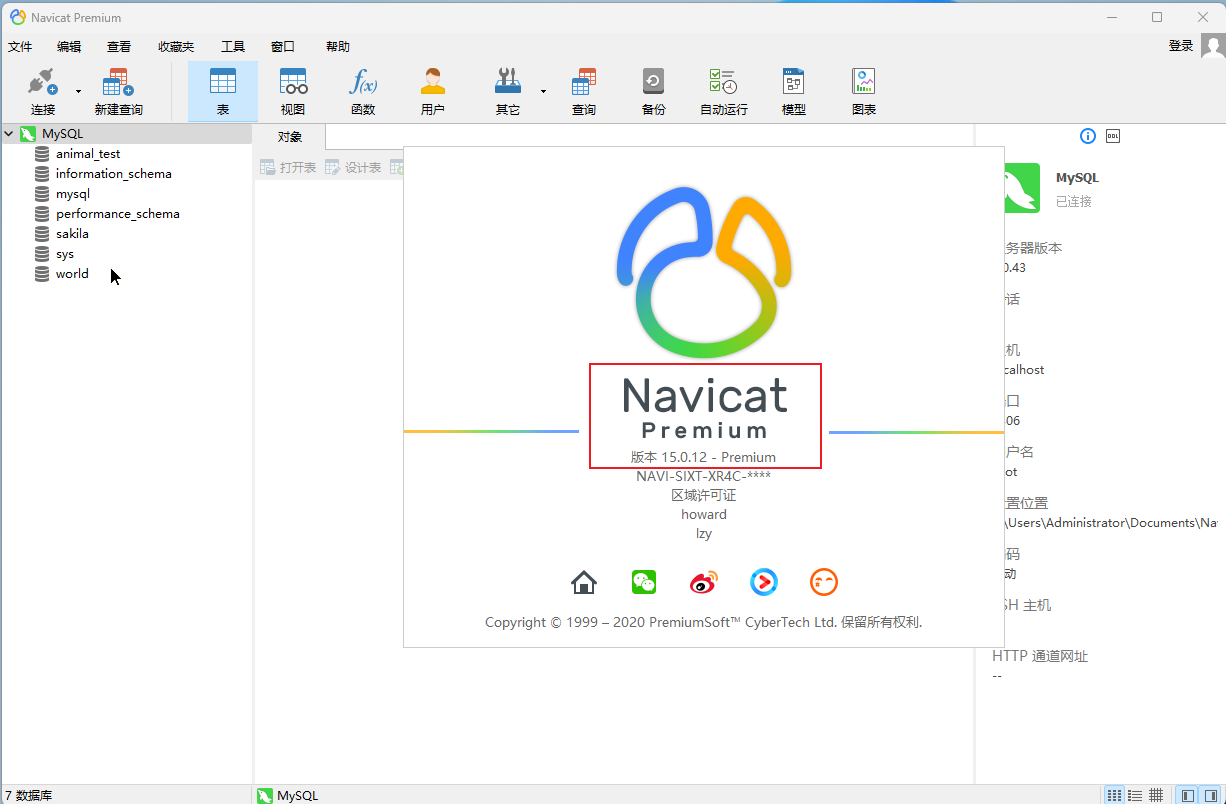Click the 用户 (User) toolbar icon
Screen dimensions: 1226x804
coord(433,92)
